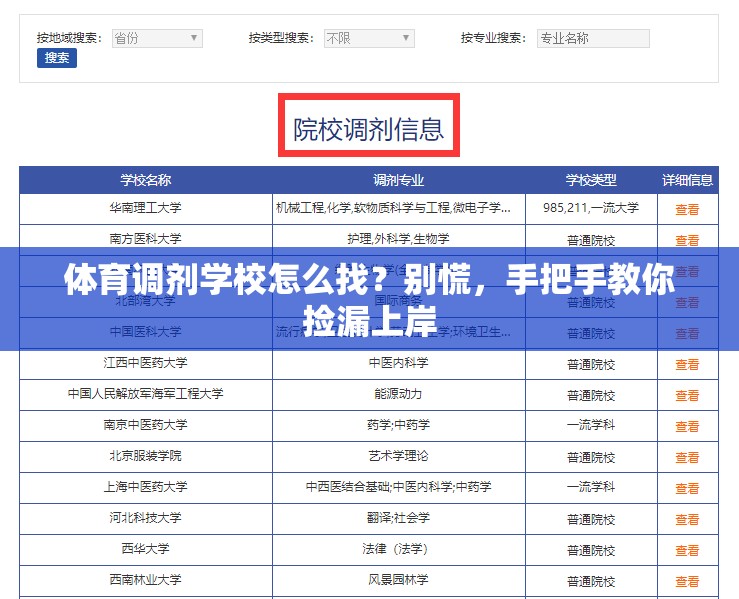Click the 按类型搜索 label

coord(281,38)
